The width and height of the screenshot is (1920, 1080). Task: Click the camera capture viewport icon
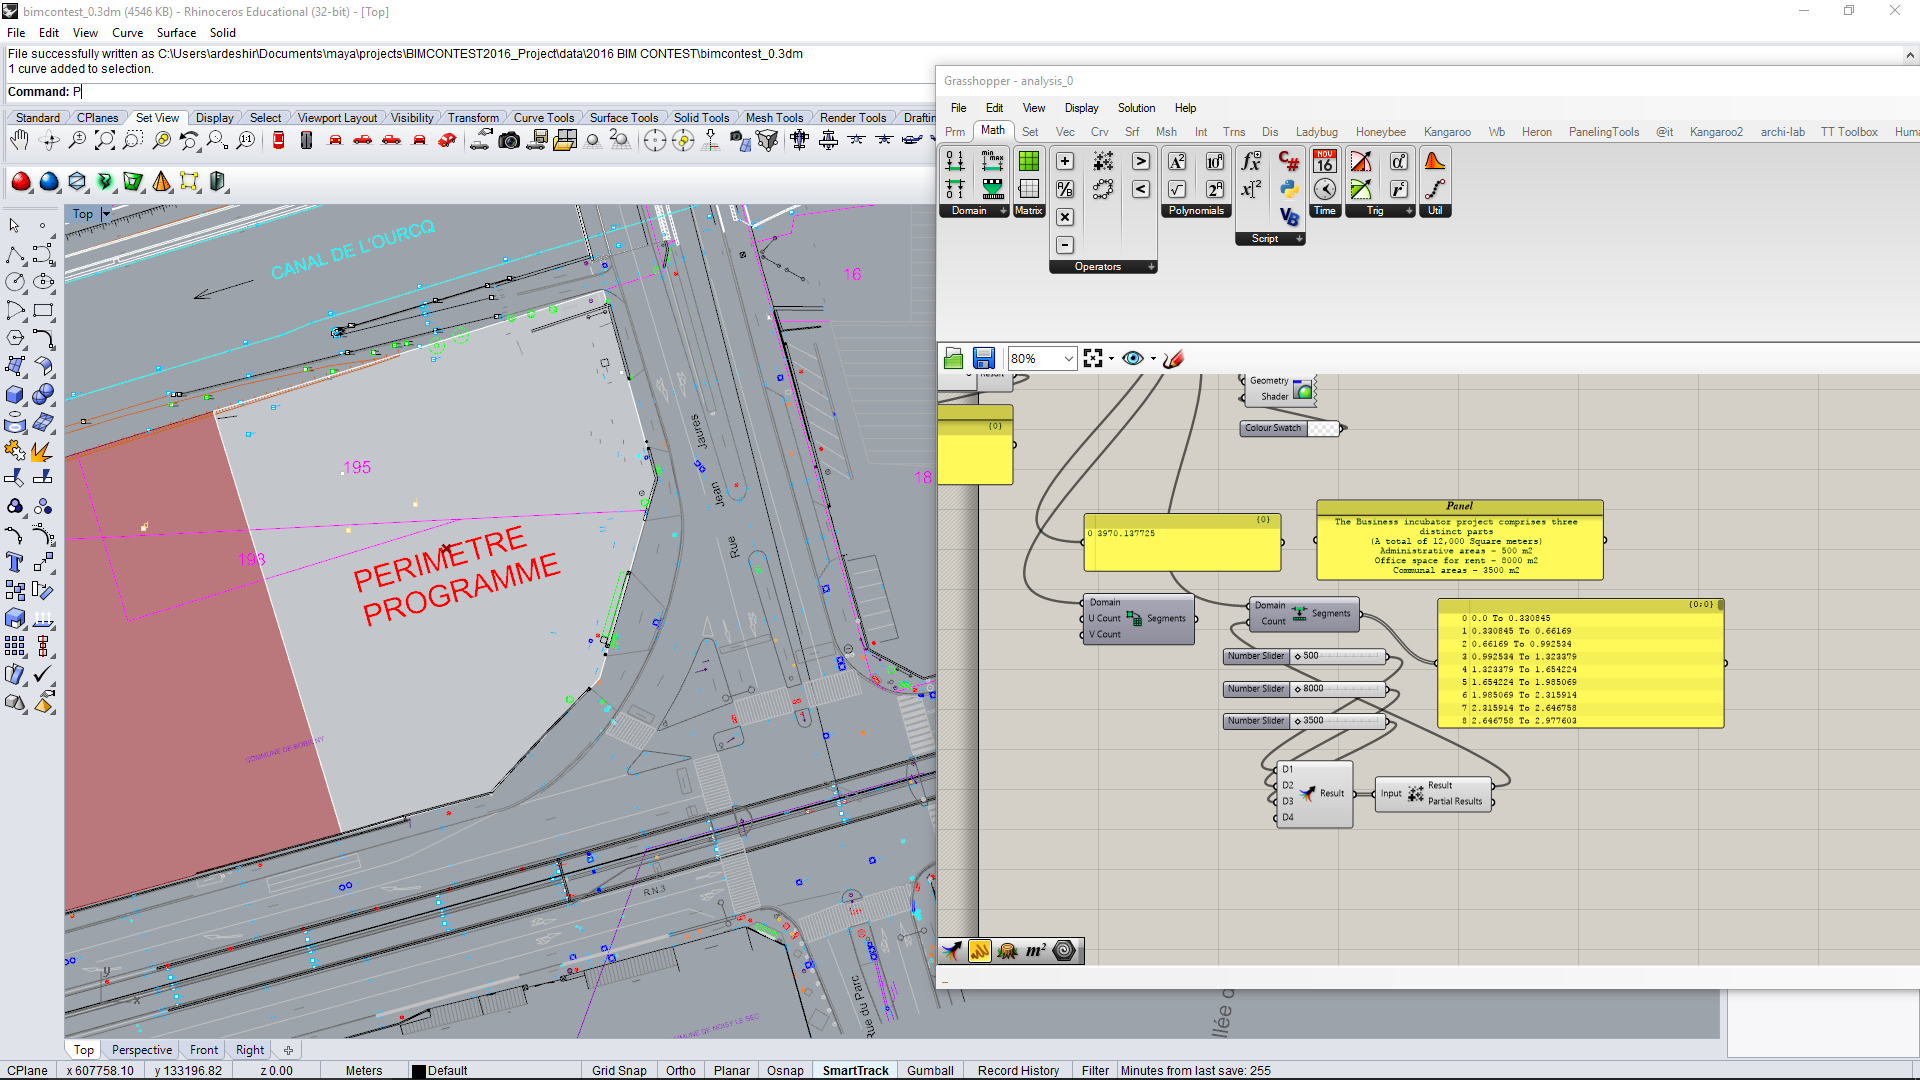click(509, 141)
